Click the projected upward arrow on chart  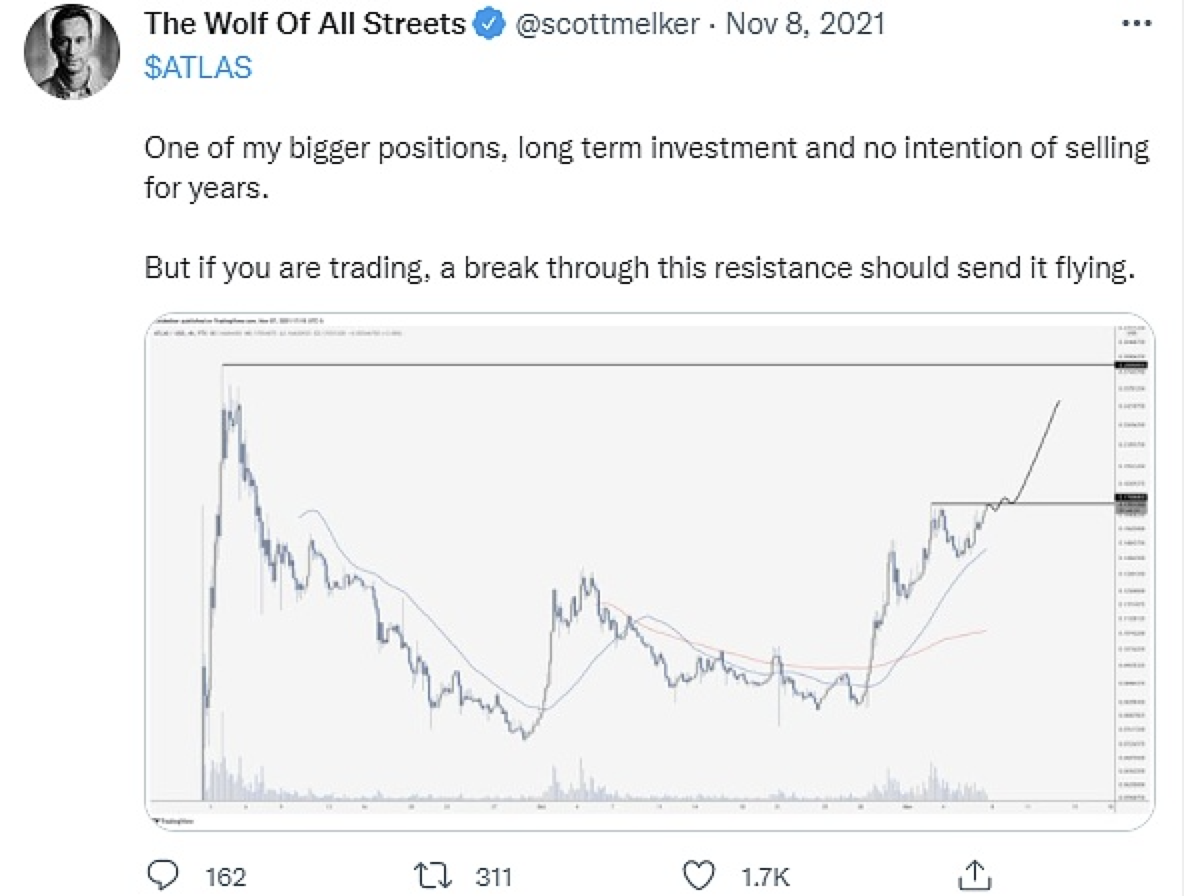tap(1036, 453)
